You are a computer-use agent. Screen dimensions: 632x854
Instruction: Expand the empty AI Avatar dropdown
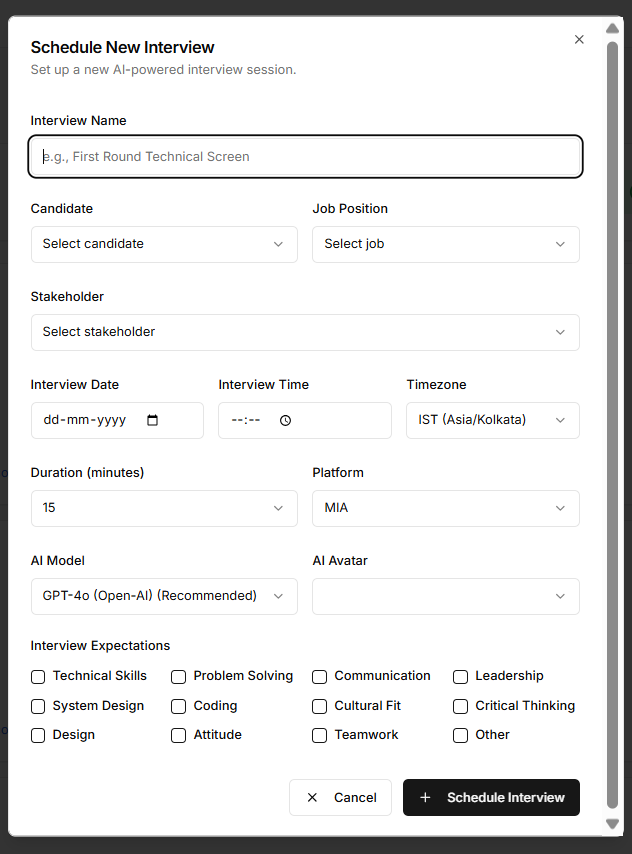pos(445,596)
